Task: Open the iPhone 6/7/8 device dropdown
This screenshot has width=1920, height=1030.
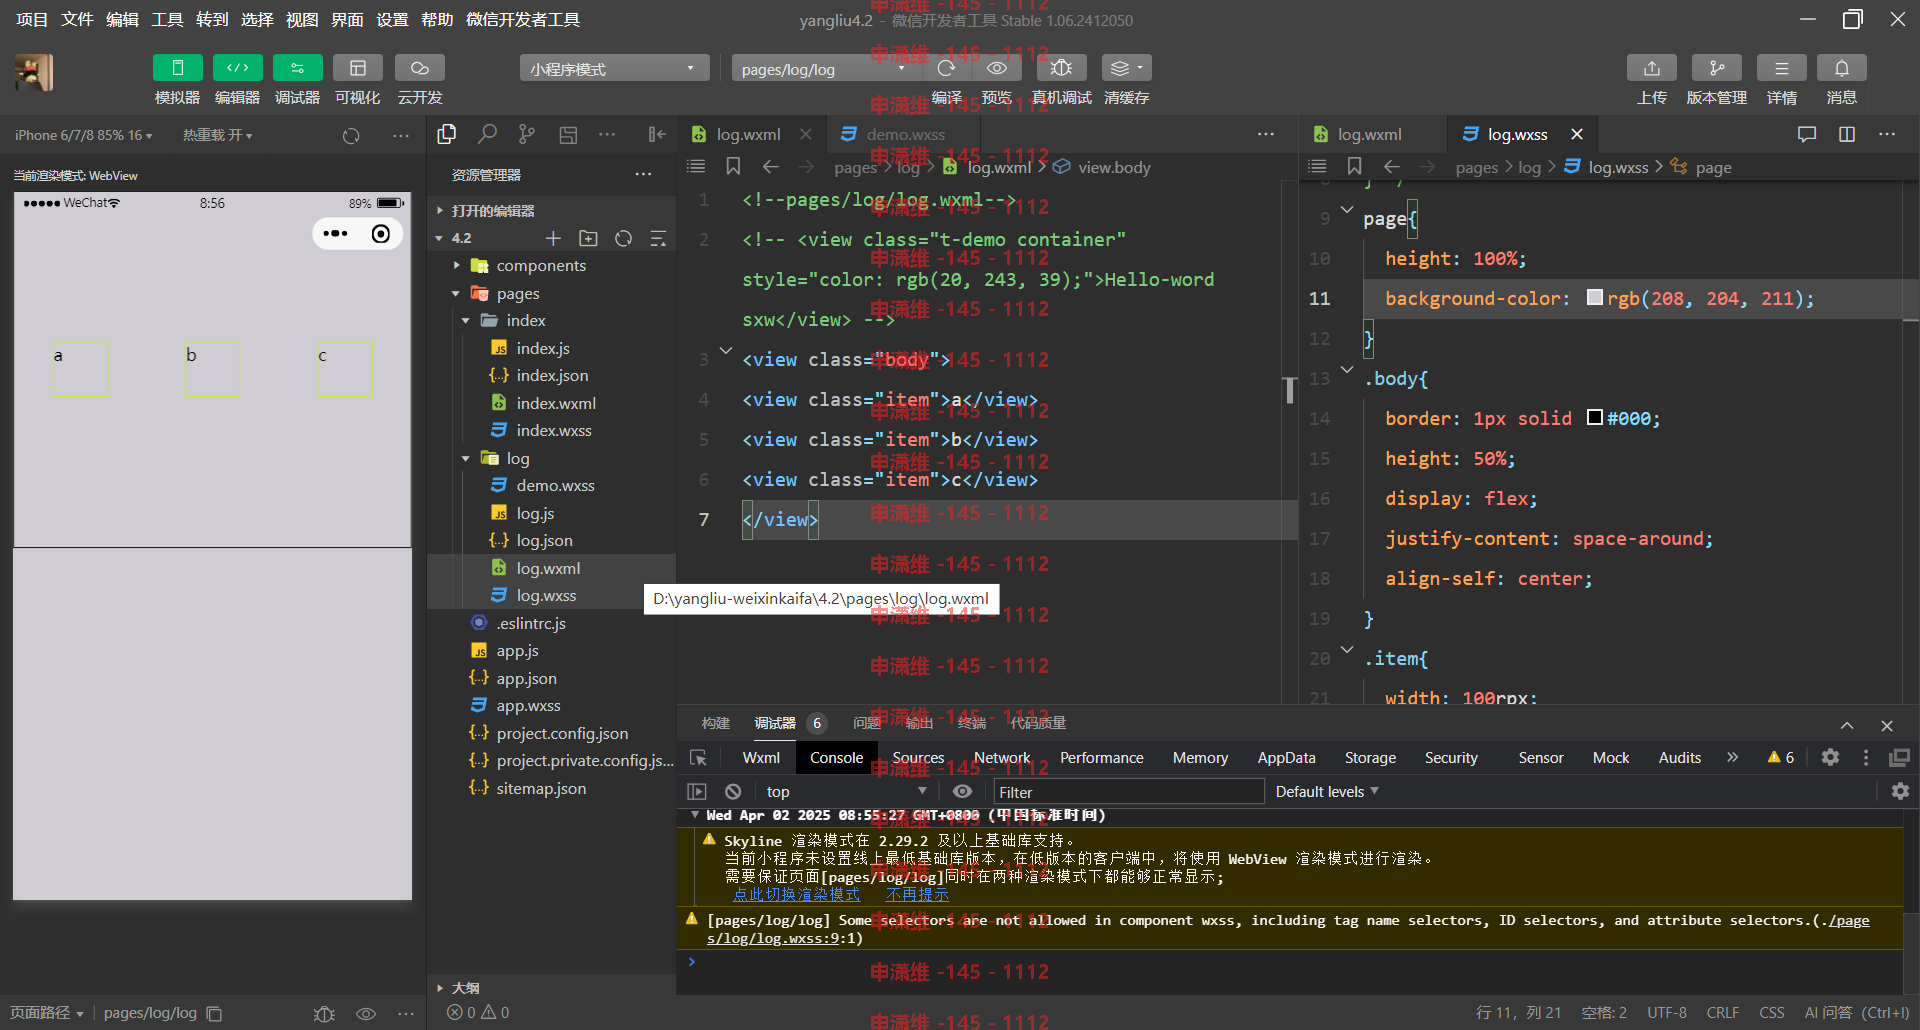Action: pyautogui.click(x=84, y=135)
